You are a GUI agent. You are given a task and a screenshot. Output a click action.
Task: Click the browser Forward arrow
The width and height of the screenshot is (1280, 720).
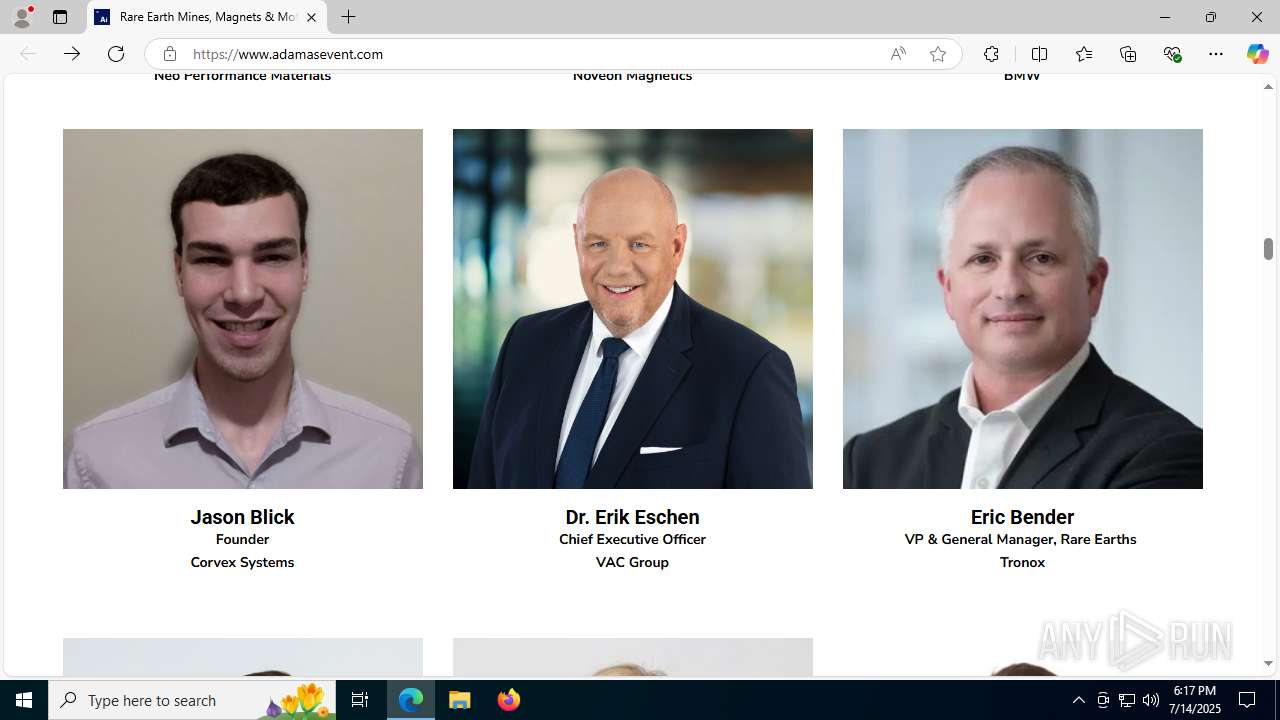(x=72, y=54)
